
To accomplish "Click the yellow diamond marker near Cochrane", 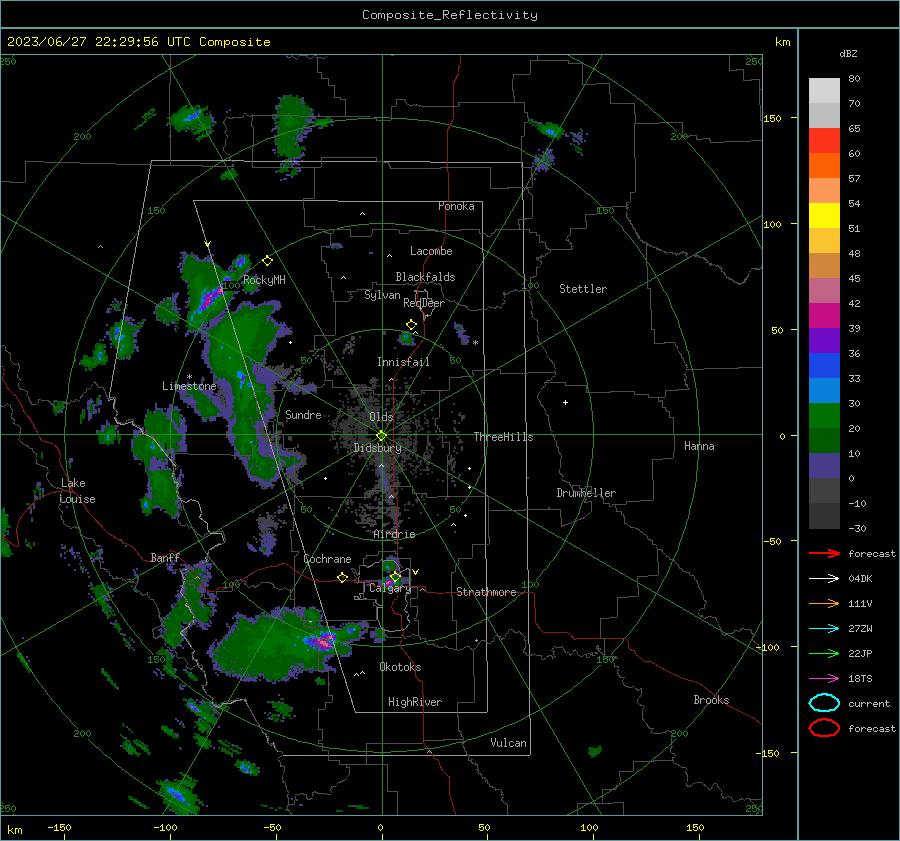I will point(342,578).
